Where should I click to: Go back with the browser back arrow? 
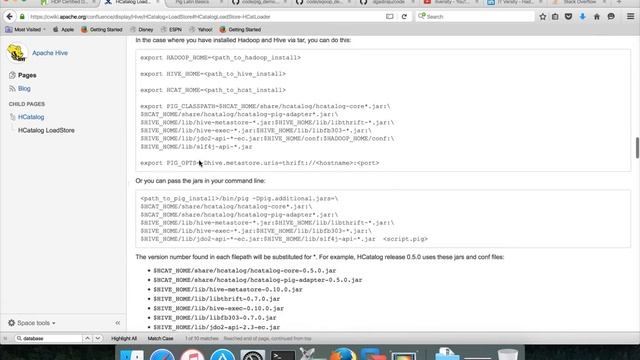[x=10, y=17]
